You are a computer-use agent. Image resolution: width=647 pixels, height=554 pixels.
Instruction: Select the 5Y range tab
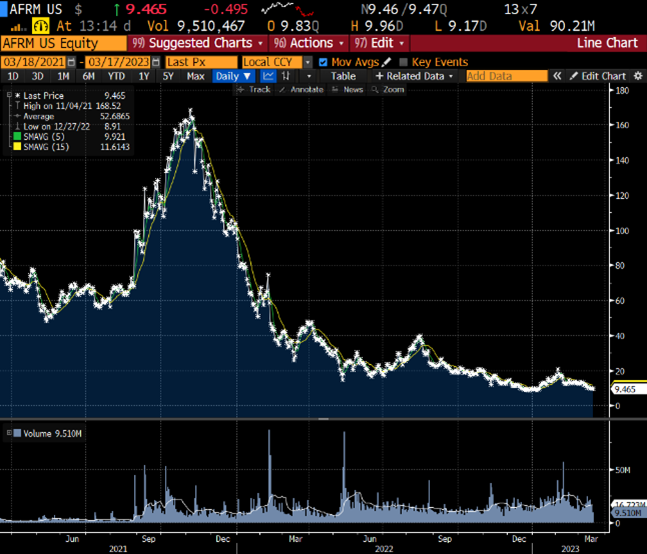(x=168, y=76)
